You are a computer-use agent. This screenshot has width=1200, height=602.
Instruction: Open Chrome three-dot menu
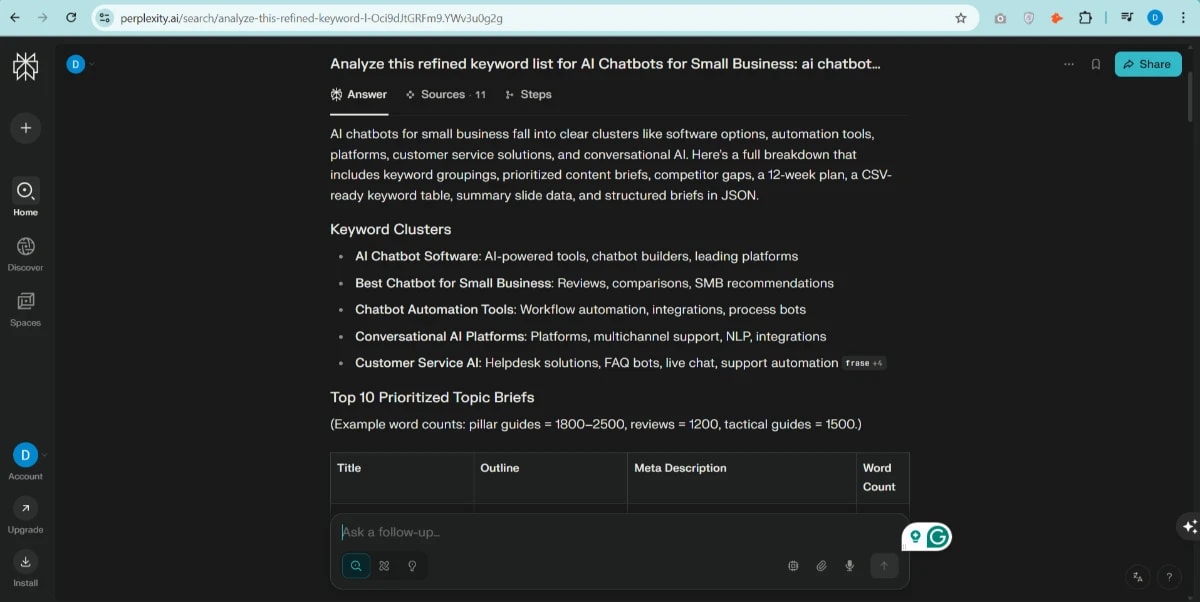[x=1183, y=17]
